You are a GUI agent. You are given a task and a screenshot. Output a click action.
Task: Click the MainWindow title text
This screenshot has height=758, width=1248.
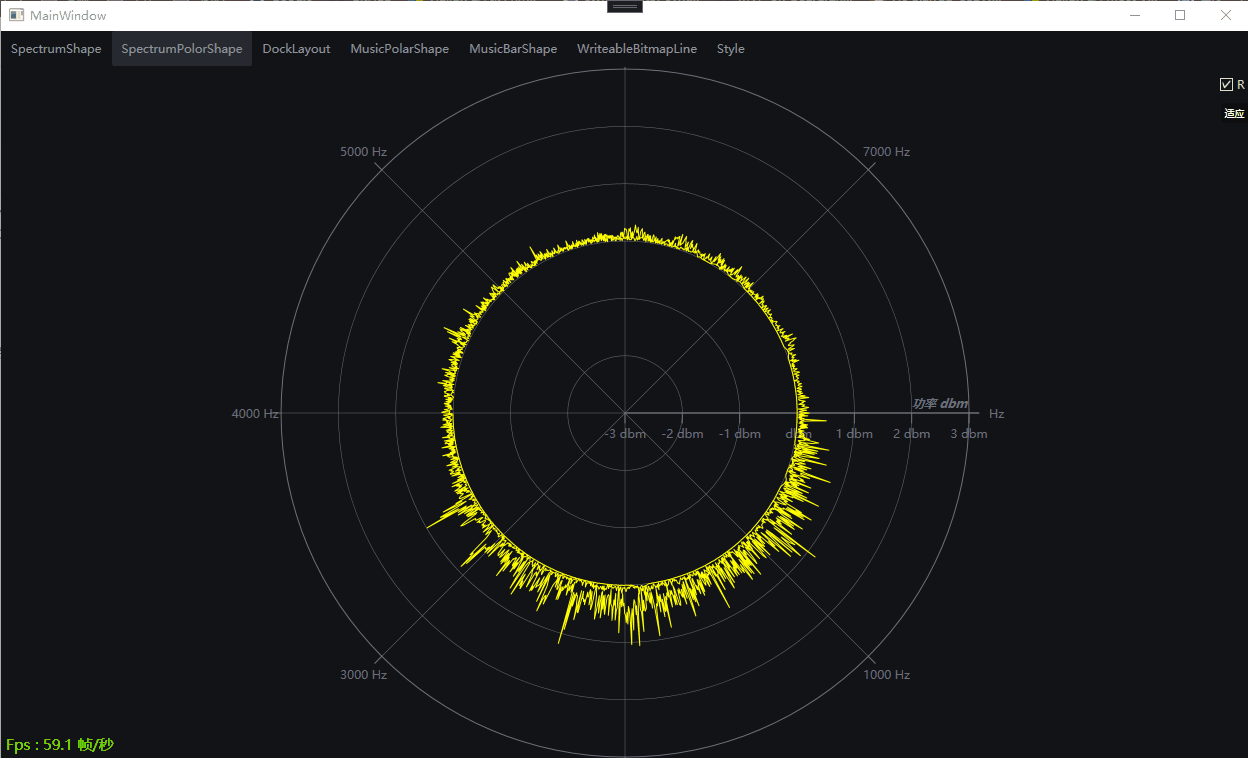68,16
